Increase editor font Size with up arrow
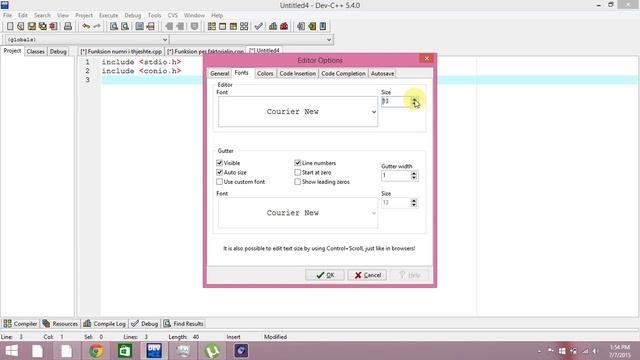The image size is (640, 360). (x=414, y=99)
